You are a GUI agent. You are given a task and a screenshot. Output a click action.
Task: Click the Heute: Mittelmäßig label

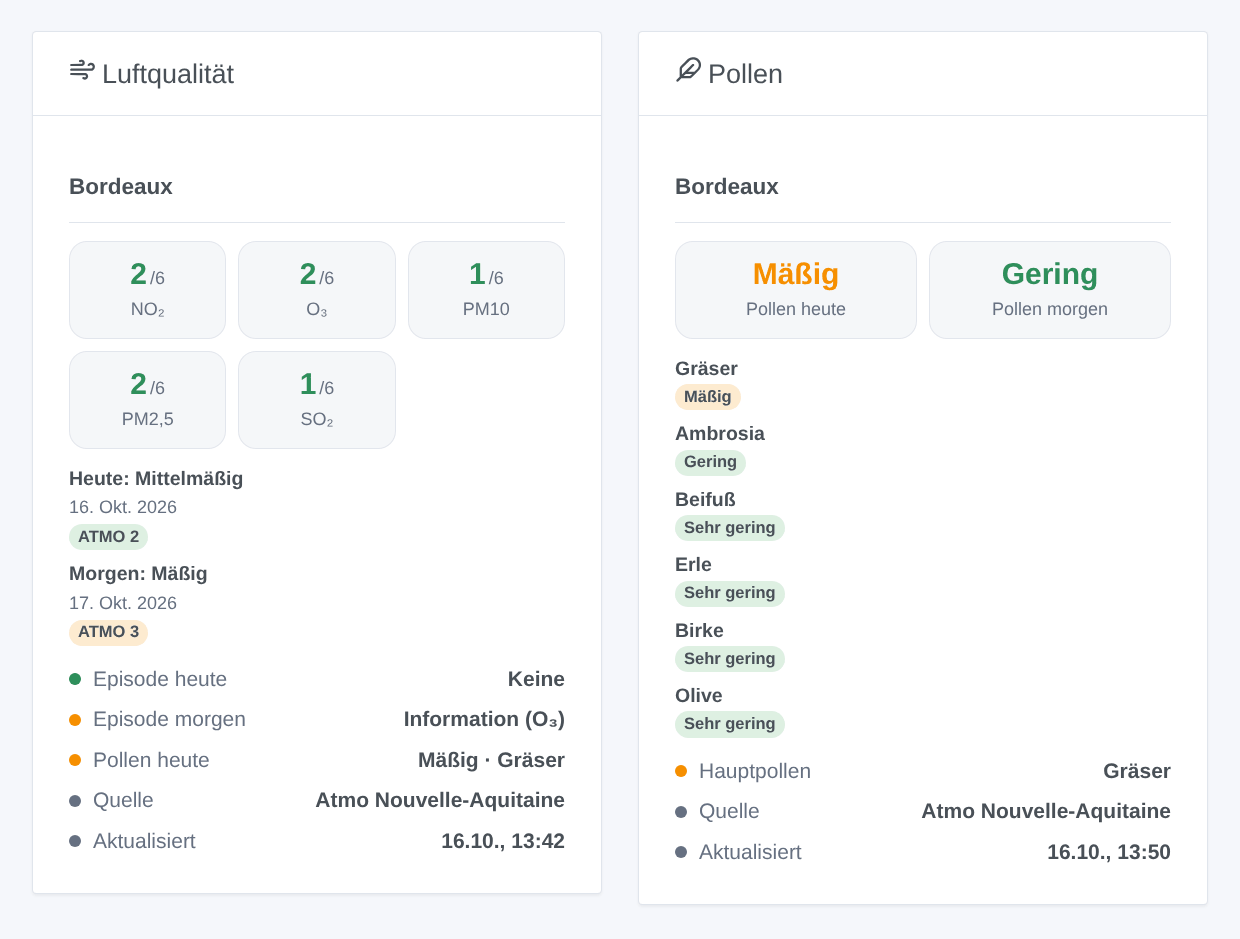point(156,479)
